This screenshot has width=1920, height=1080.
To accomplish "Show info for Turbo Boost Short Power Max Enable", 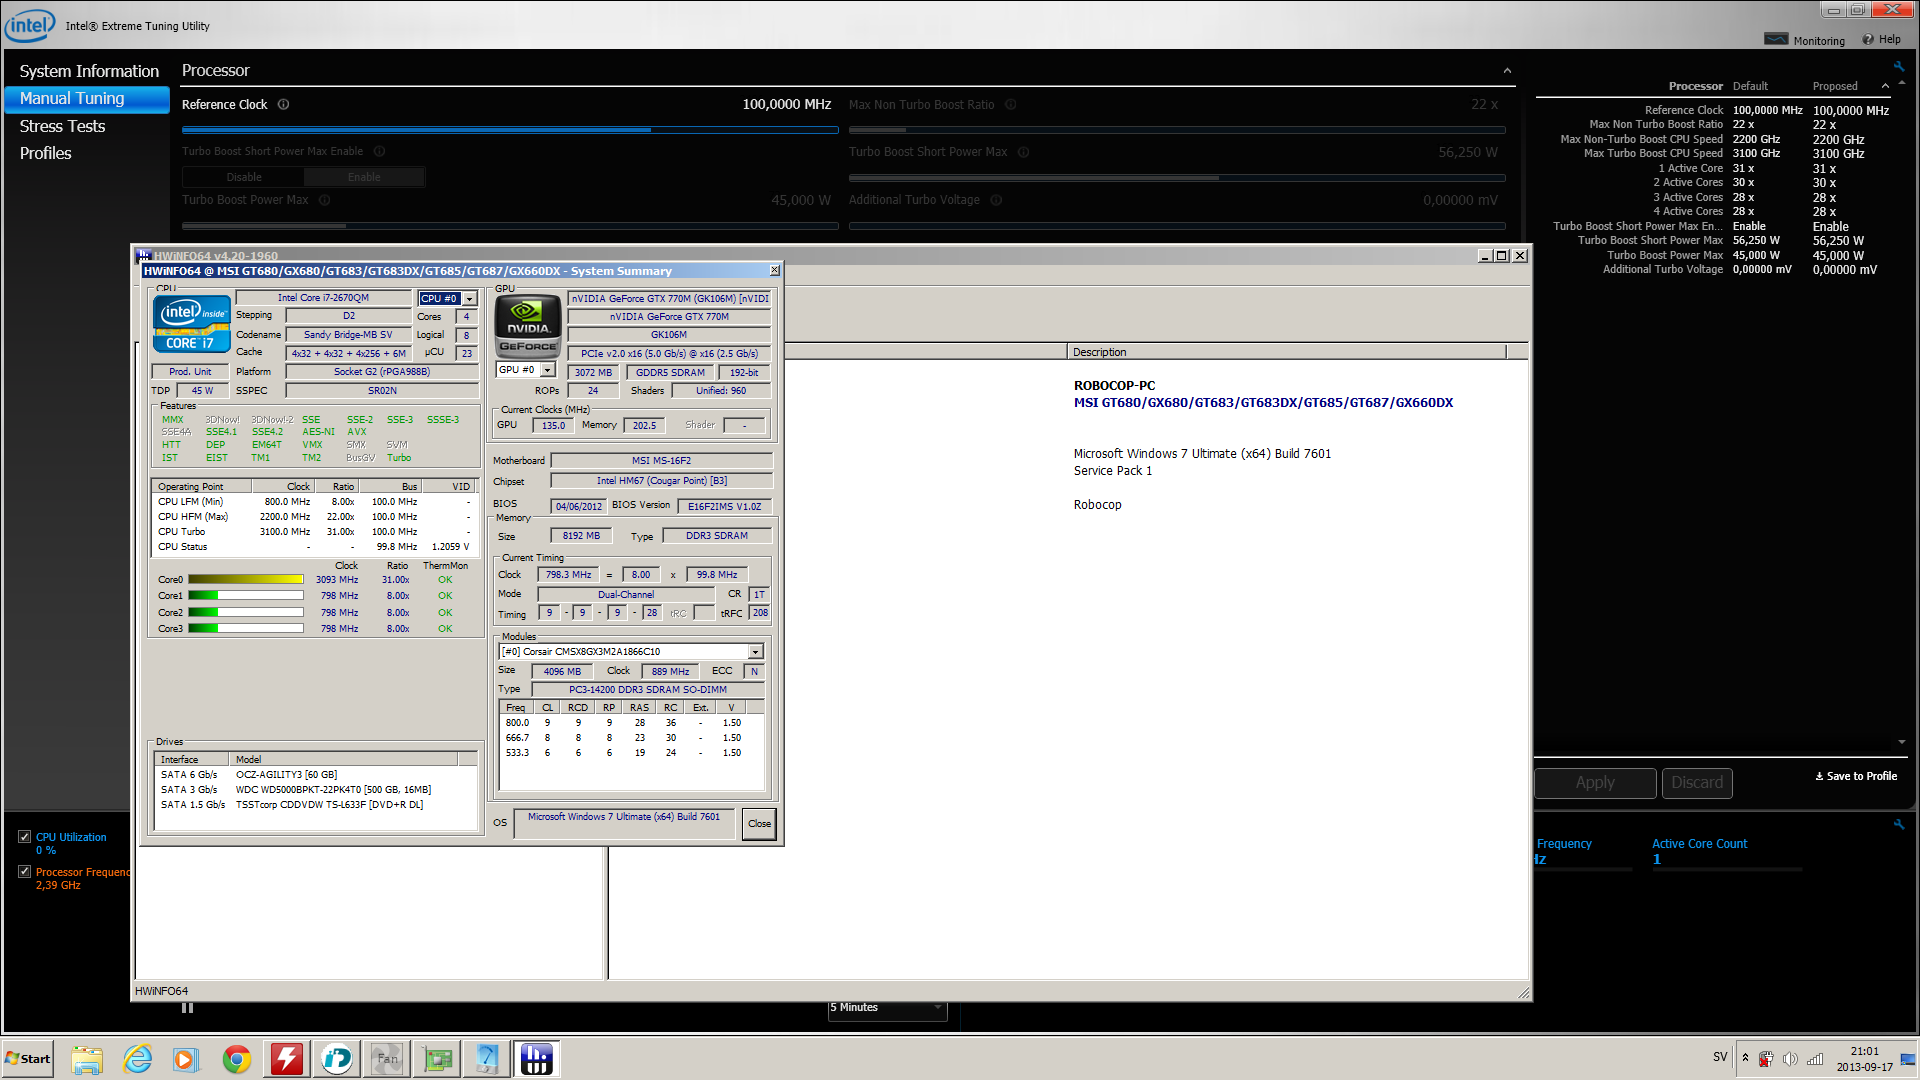I will [380, 151].
